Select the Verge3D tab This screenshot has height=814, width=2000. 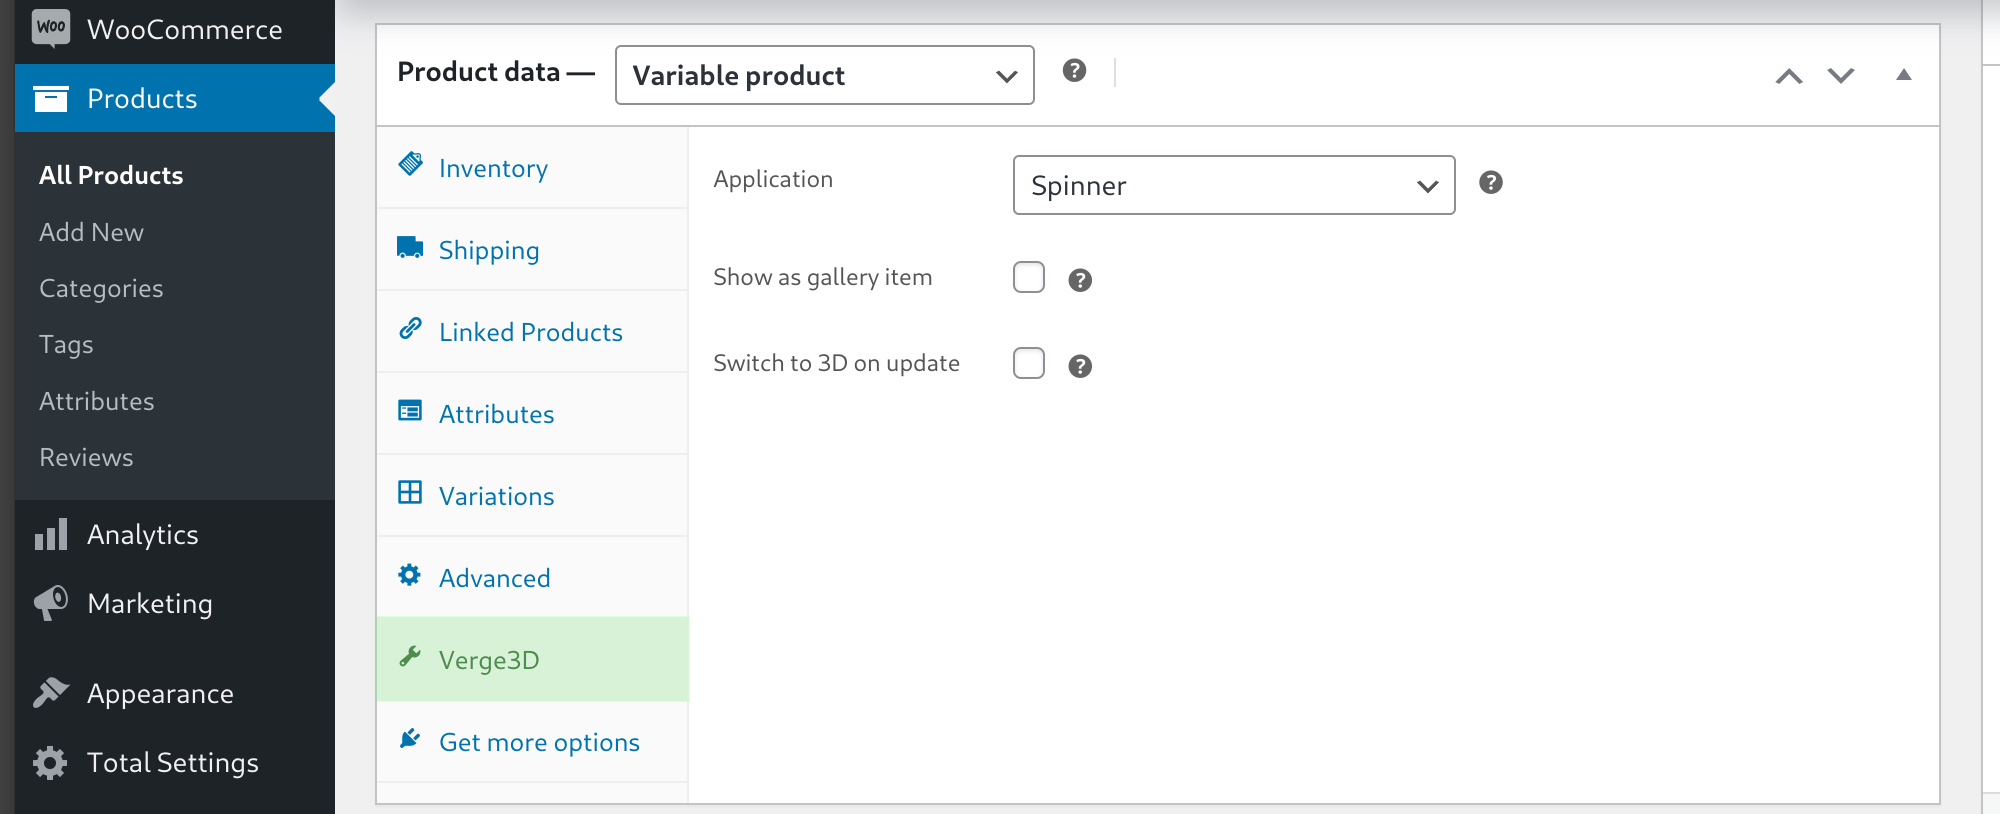pos(532,660)
